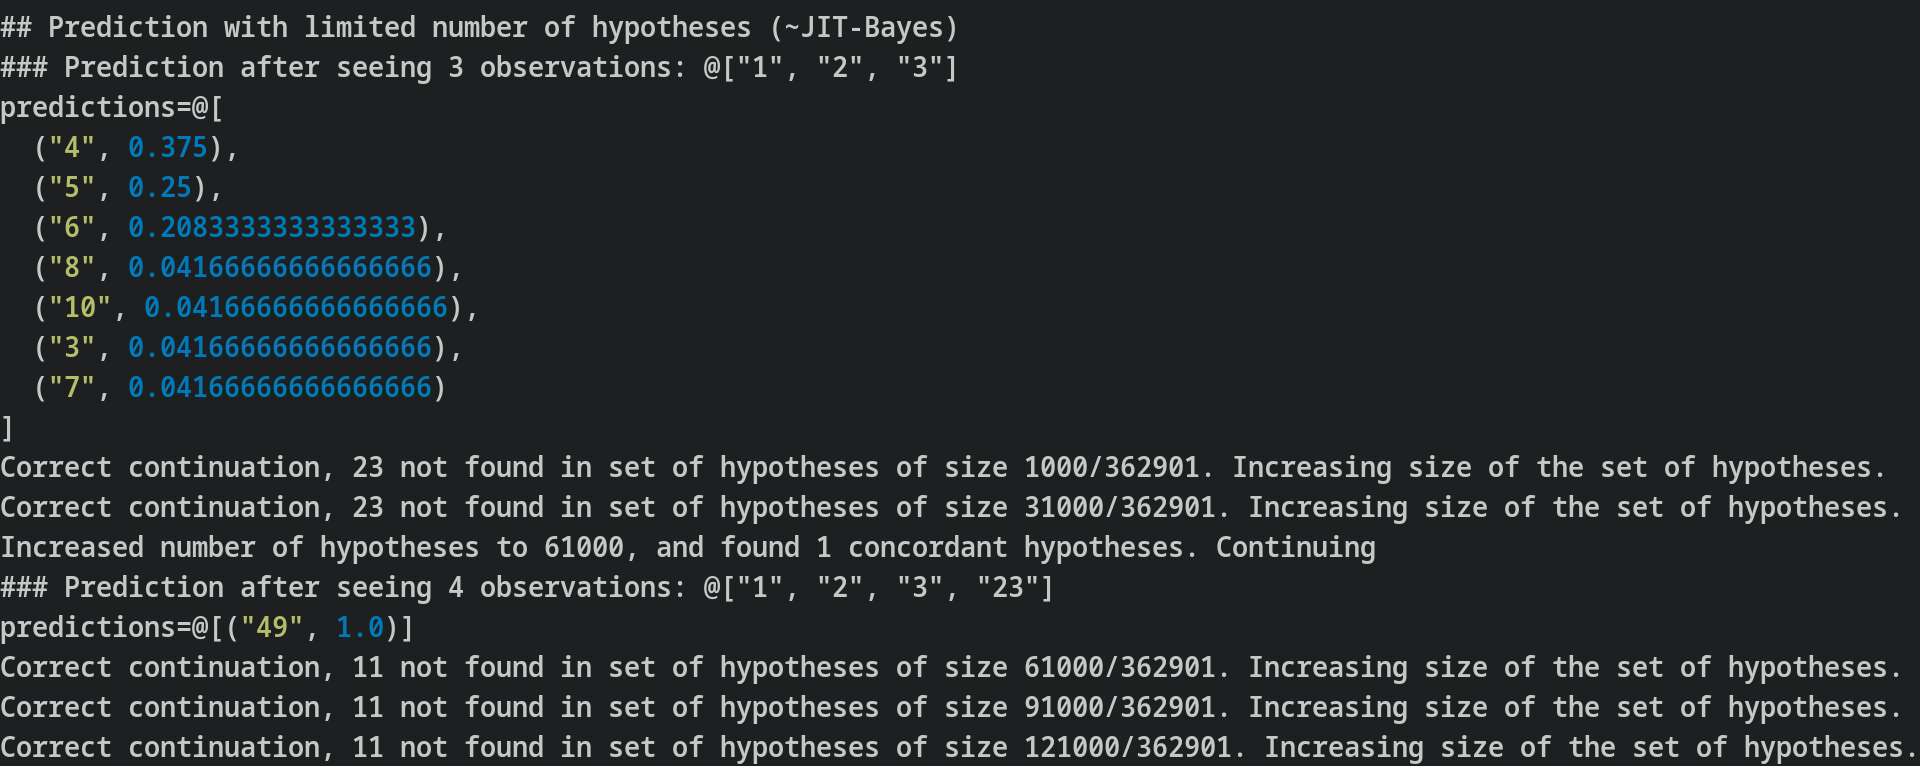
Task: Click the word 'Continuing' in the output
Action: (1296, 547)
